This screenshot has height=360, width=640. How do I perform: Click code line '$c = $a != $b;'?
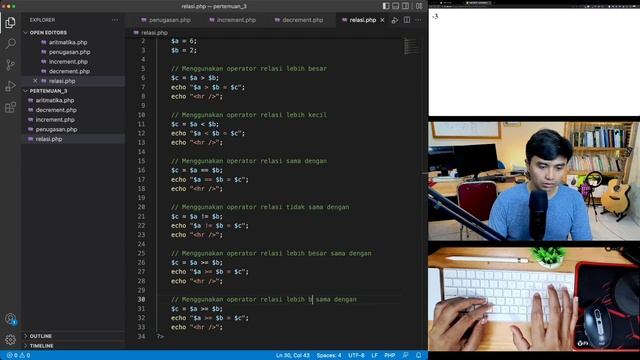pyautogui.click(x=197, y=216)
